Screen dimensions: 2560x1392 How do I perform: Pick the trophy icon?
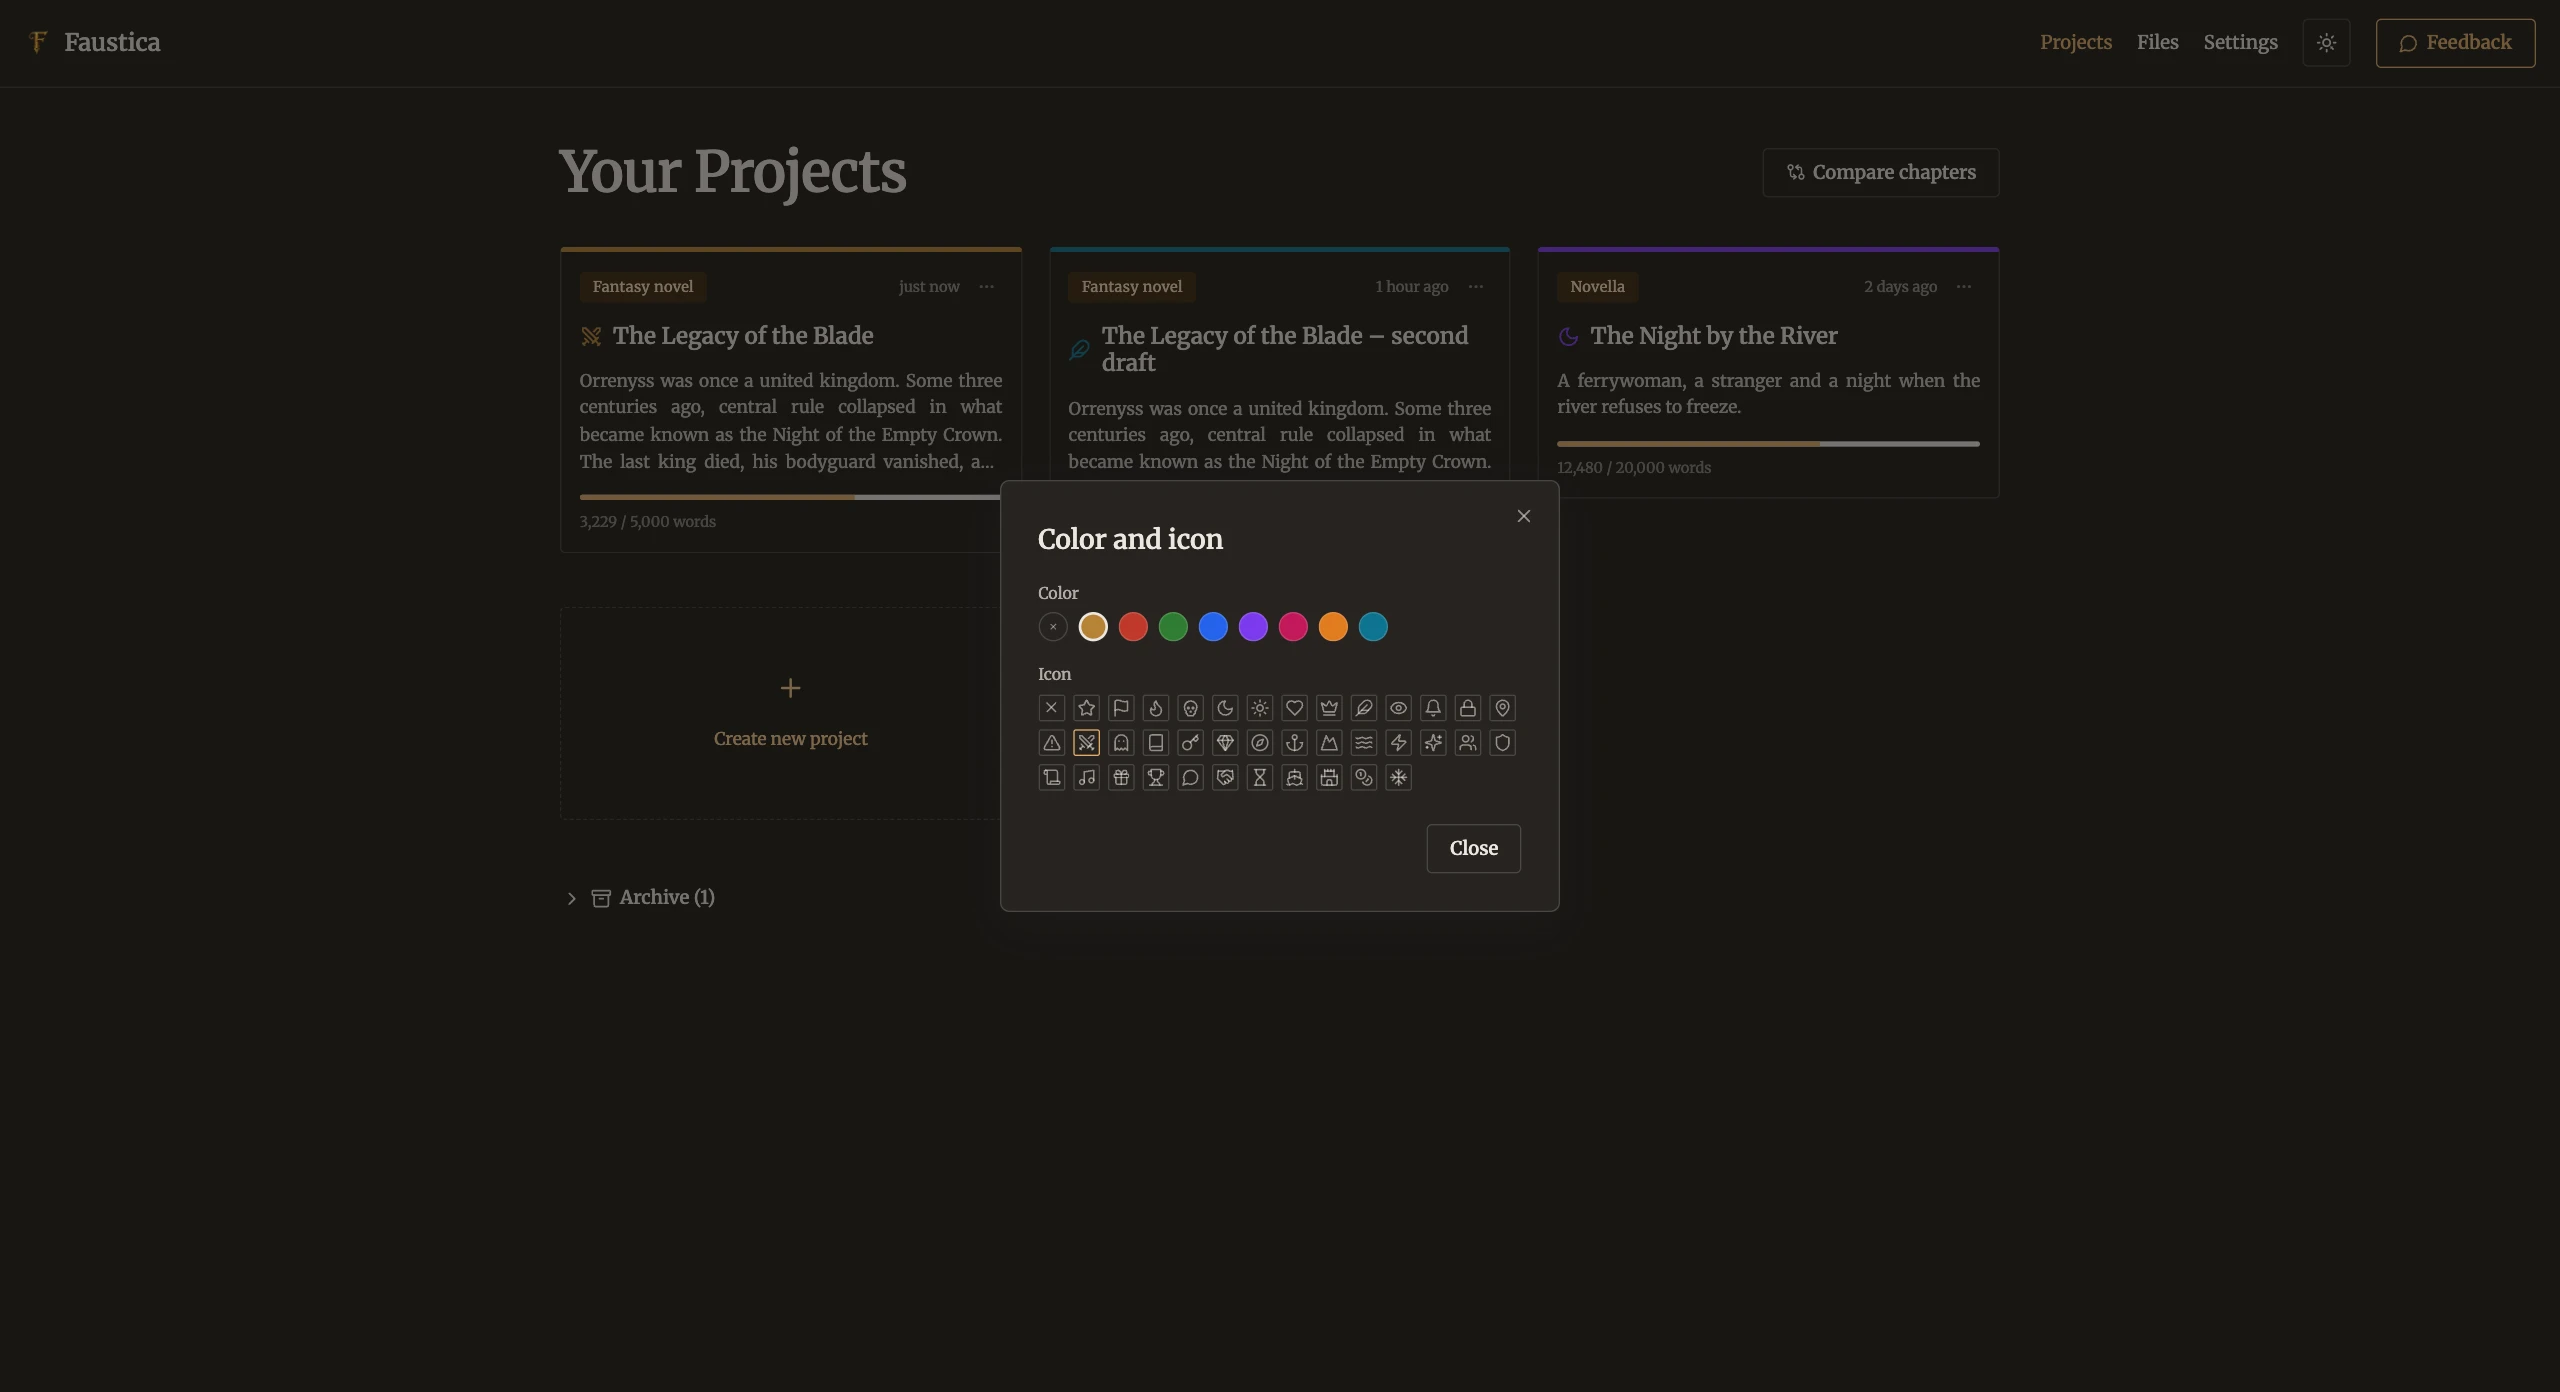point(1156,777)
